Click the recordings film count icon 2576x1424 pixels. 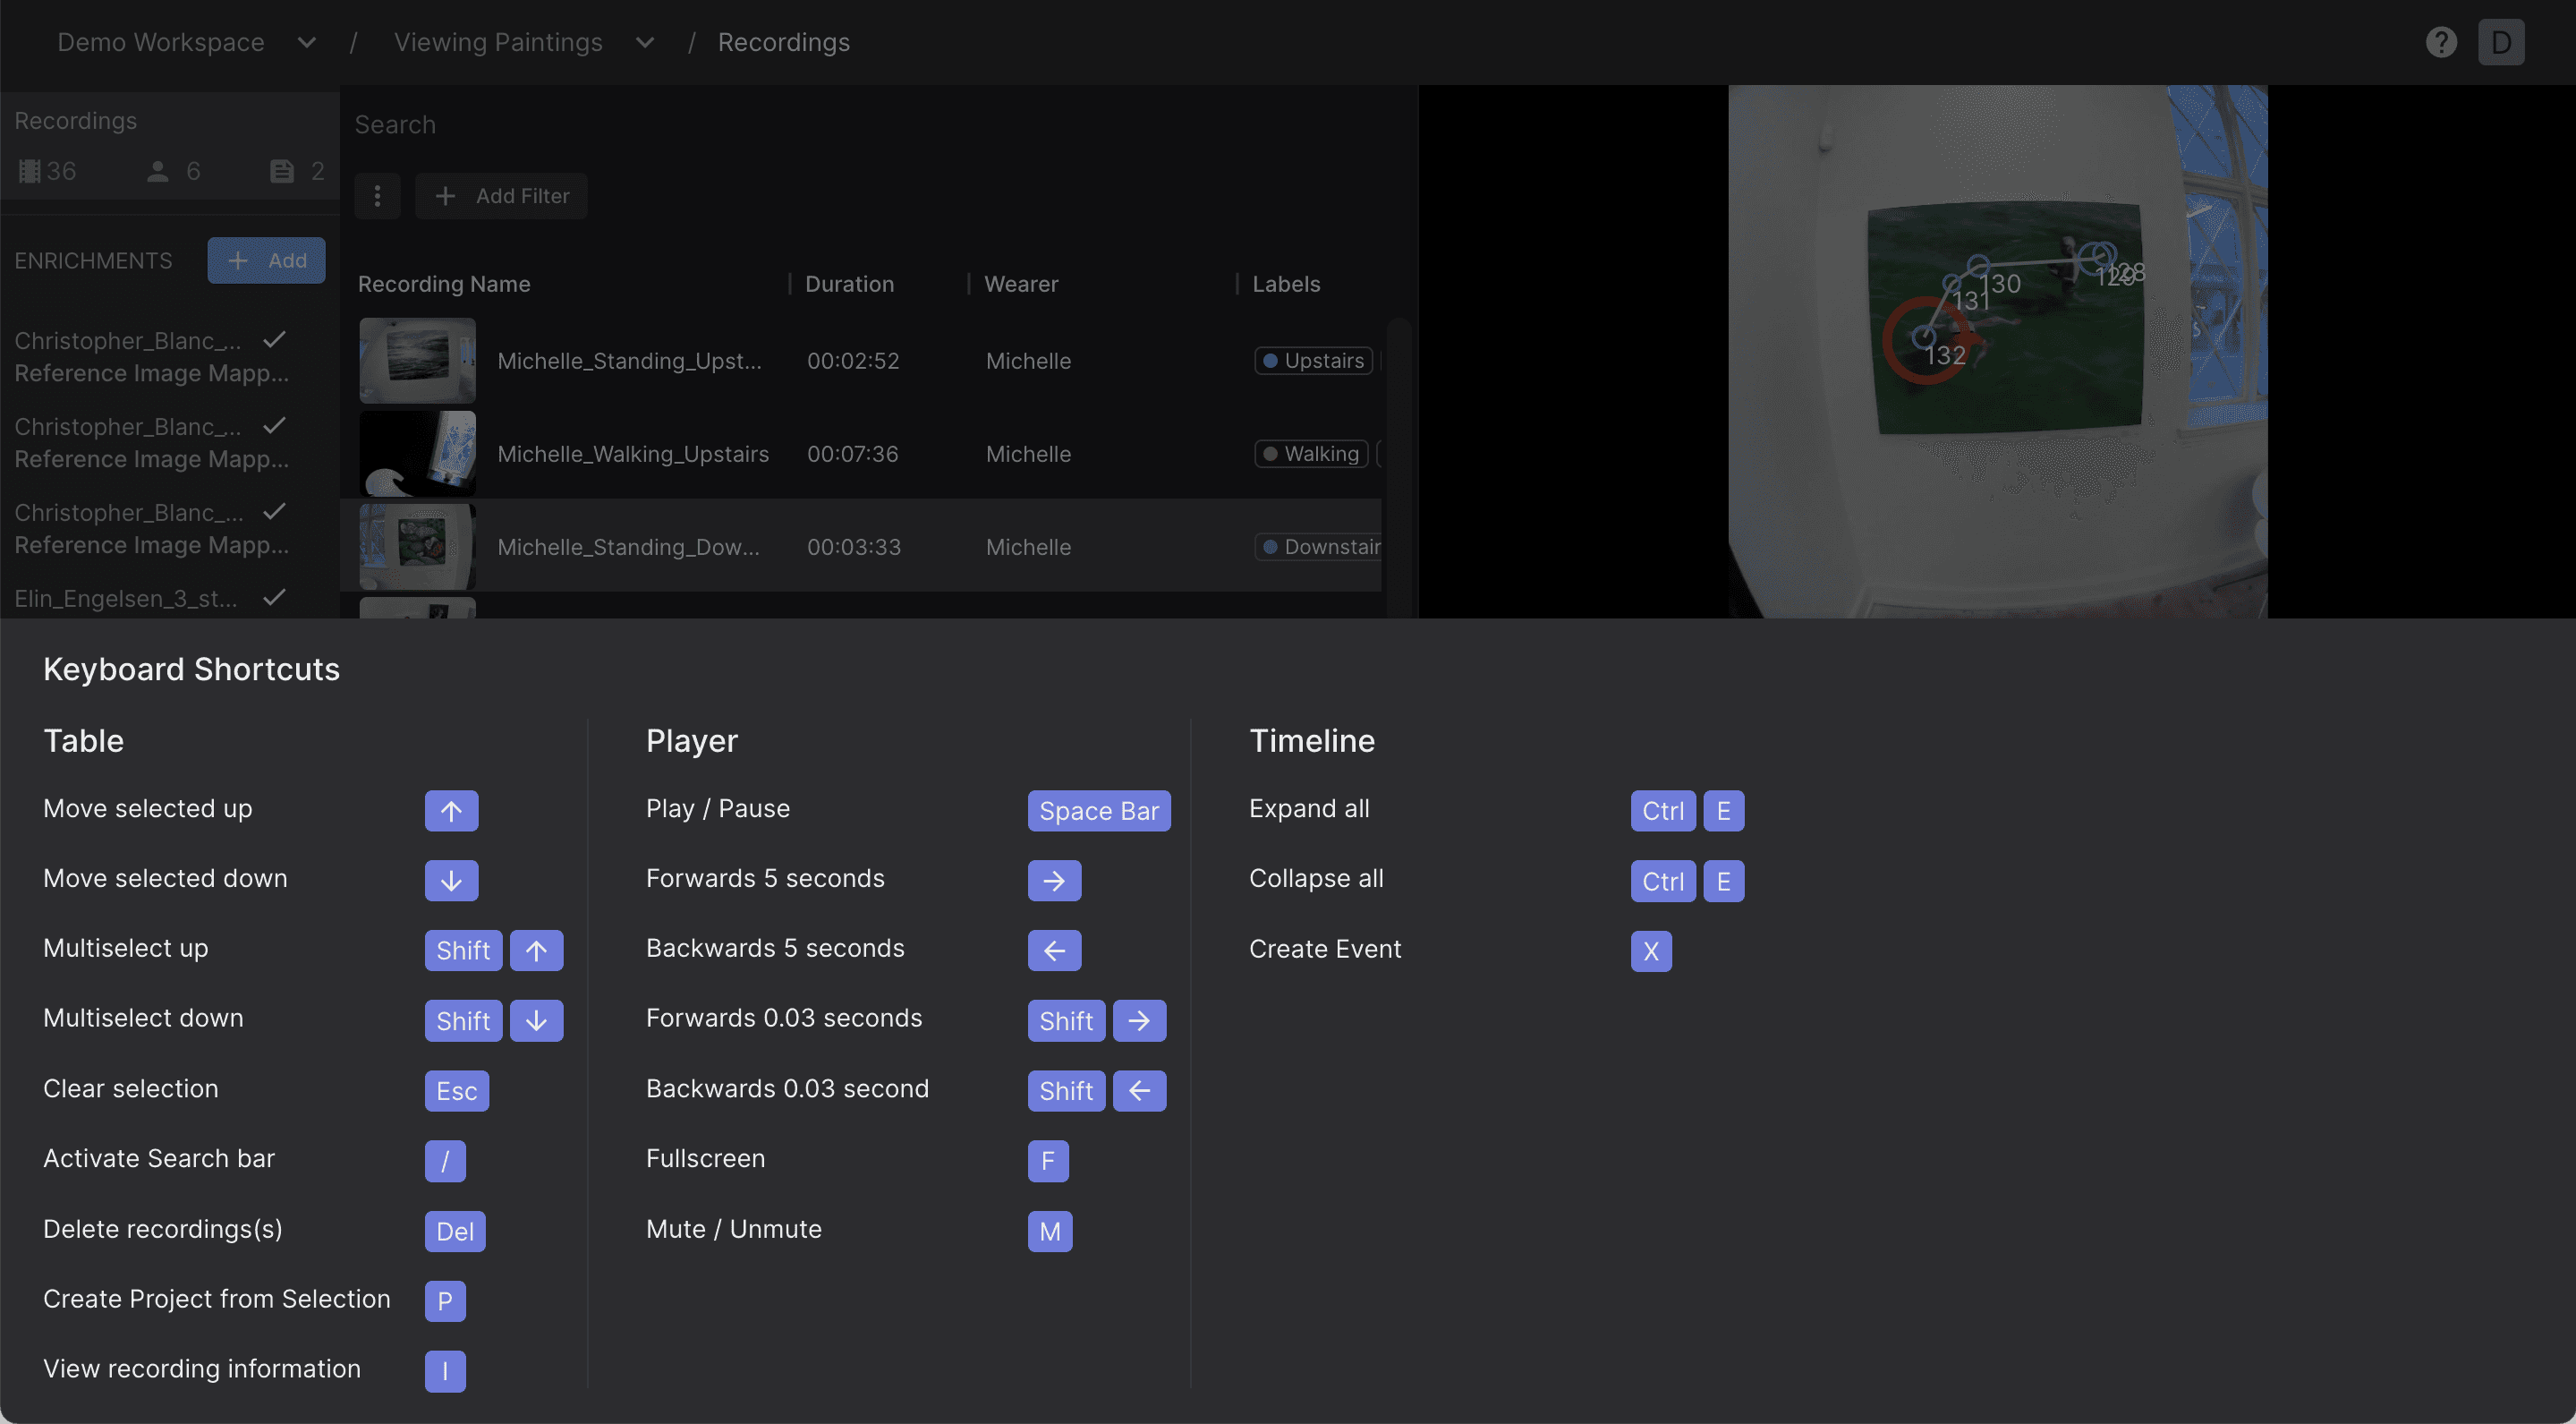pyautogui.click(x=30, y=171)
